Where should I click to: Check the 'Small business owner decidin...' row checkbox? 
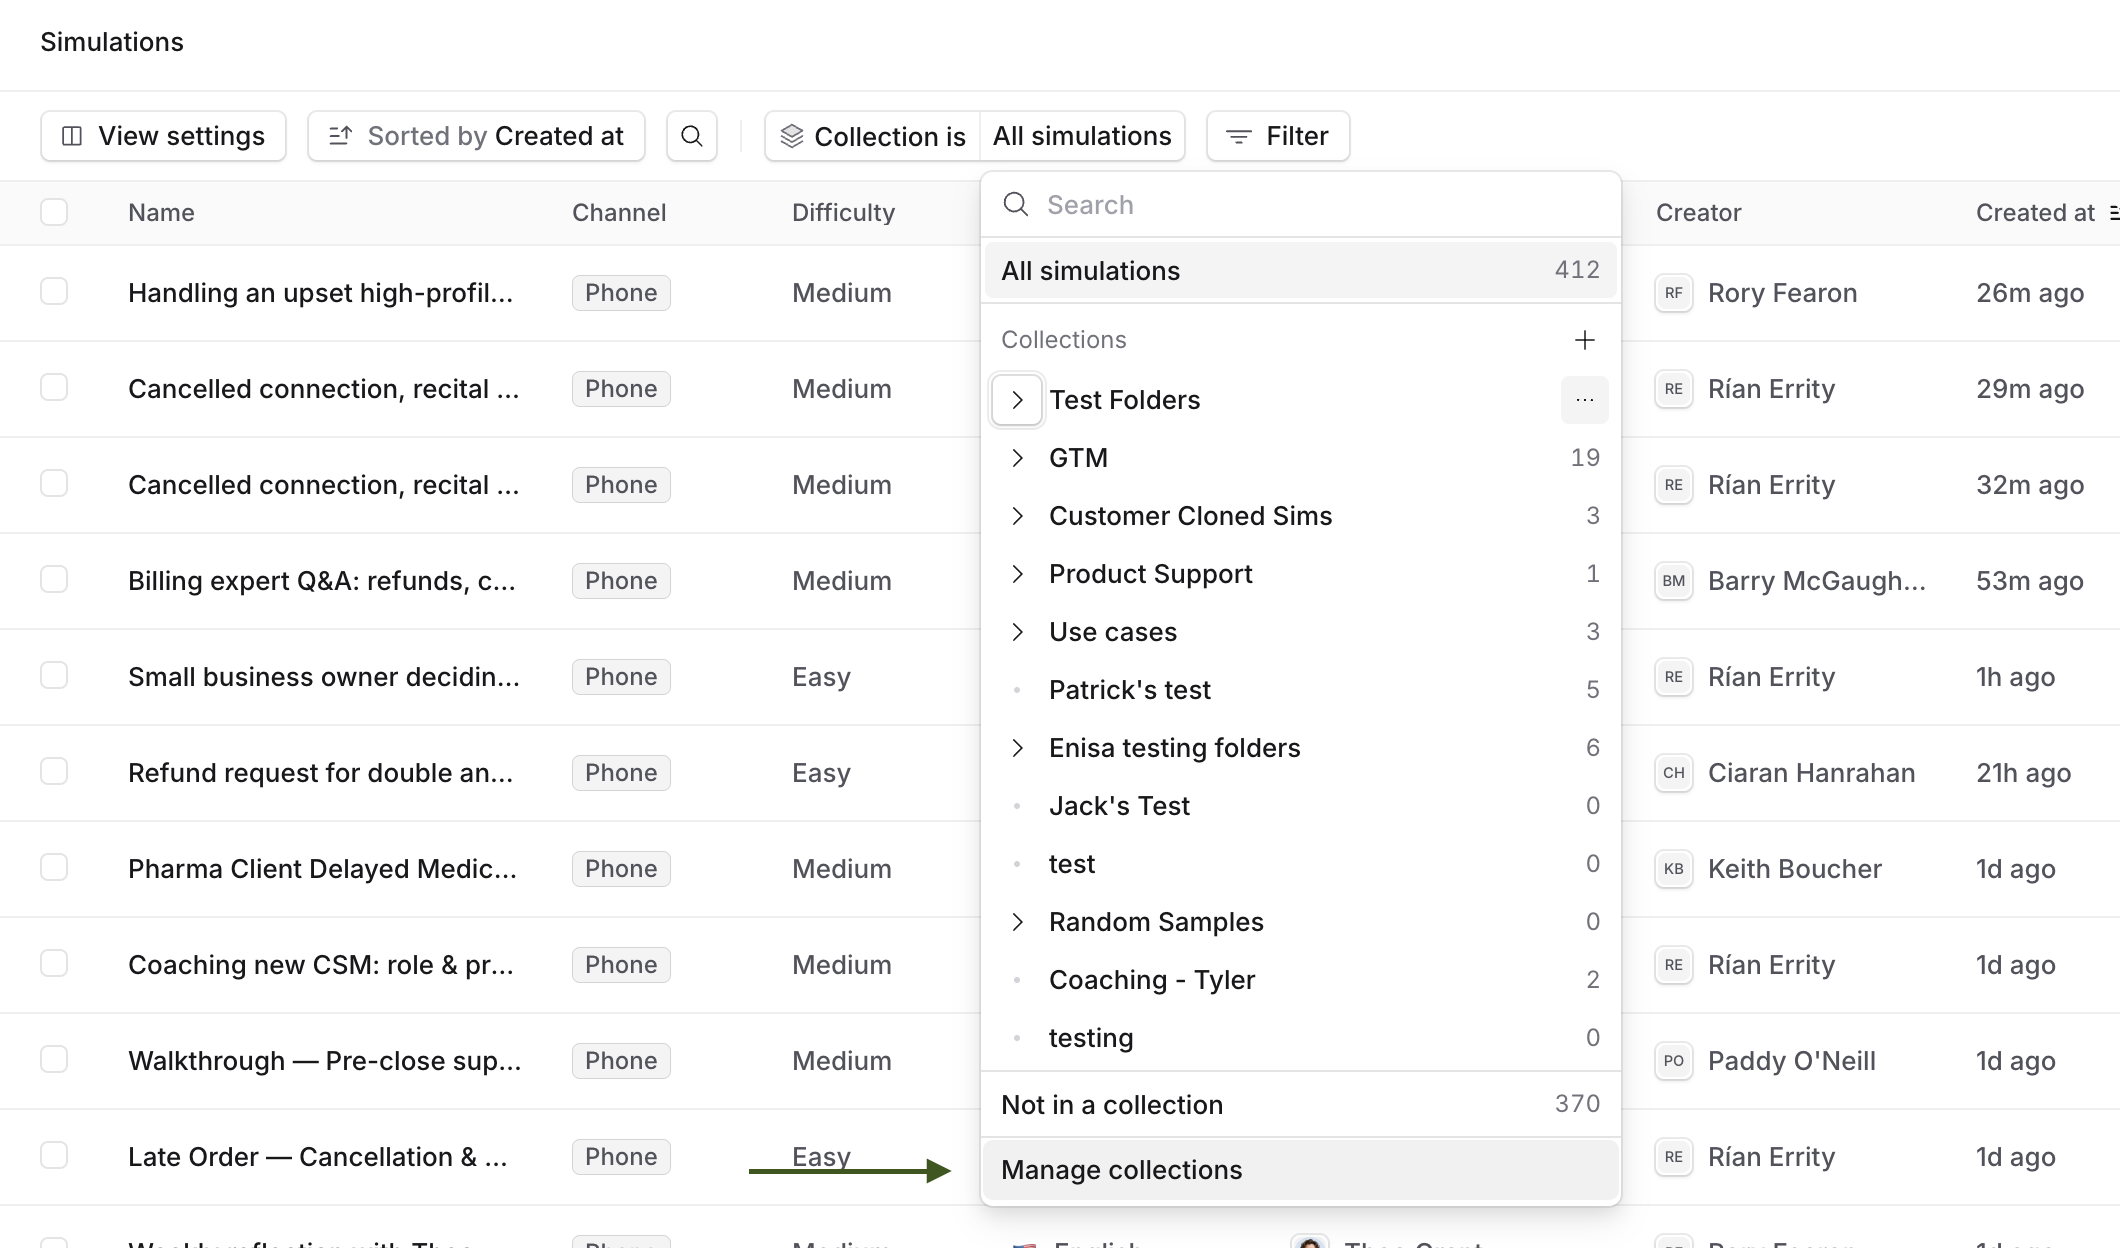point(54,675)
